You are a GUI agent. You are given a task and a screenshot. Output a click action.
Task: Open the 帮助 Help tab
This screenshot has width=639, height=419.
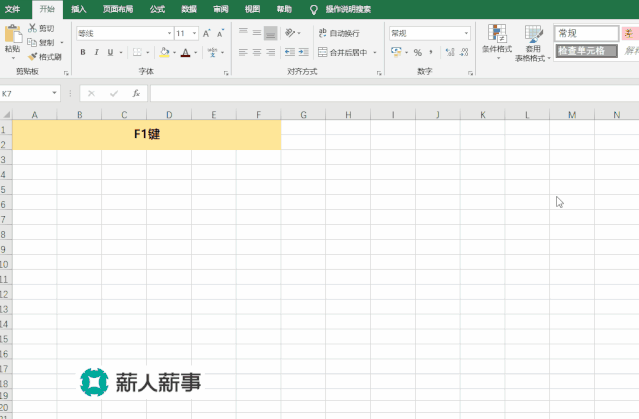[x=284, y=9]
